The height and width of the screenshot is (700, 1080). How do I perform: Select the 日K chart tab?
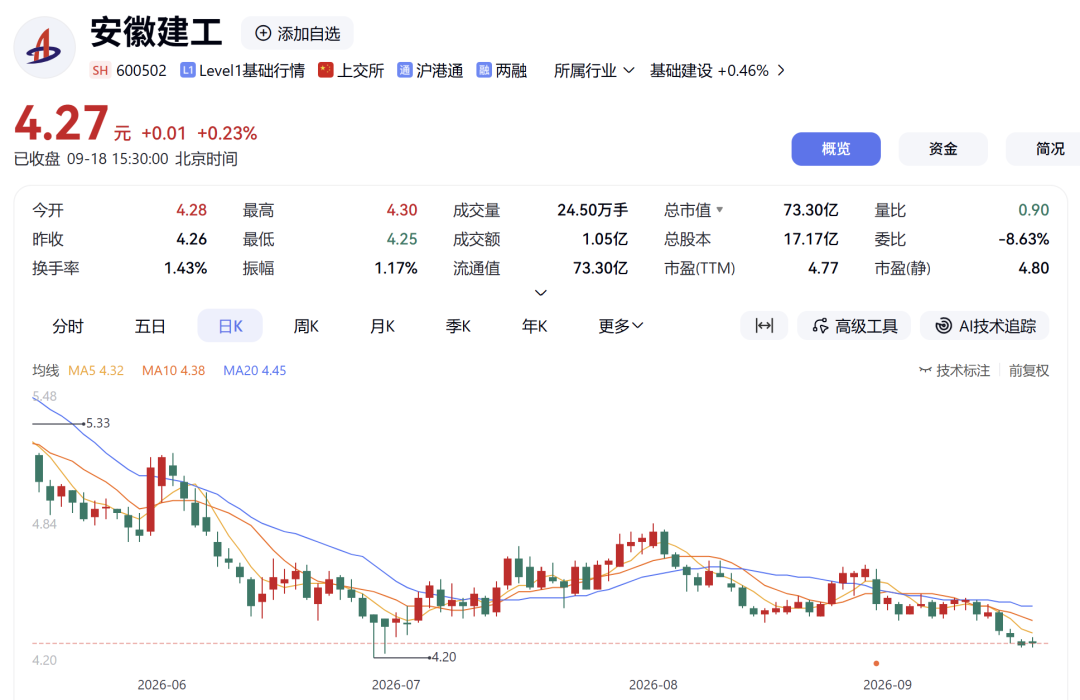(x=230, y=326)
